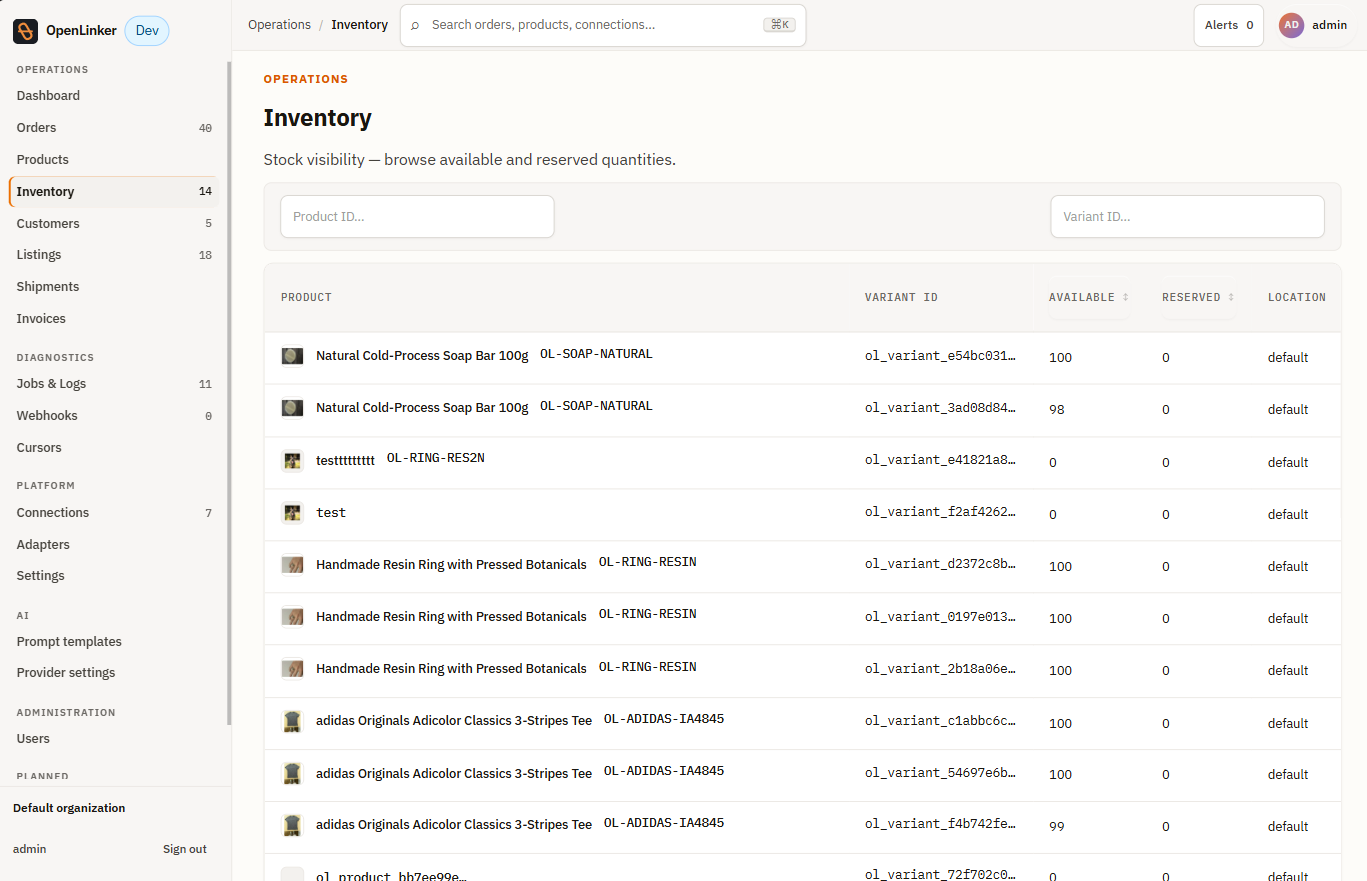Click the available value 99
Viewport: 1367px width, 881px height.
tap(1057, 827)
